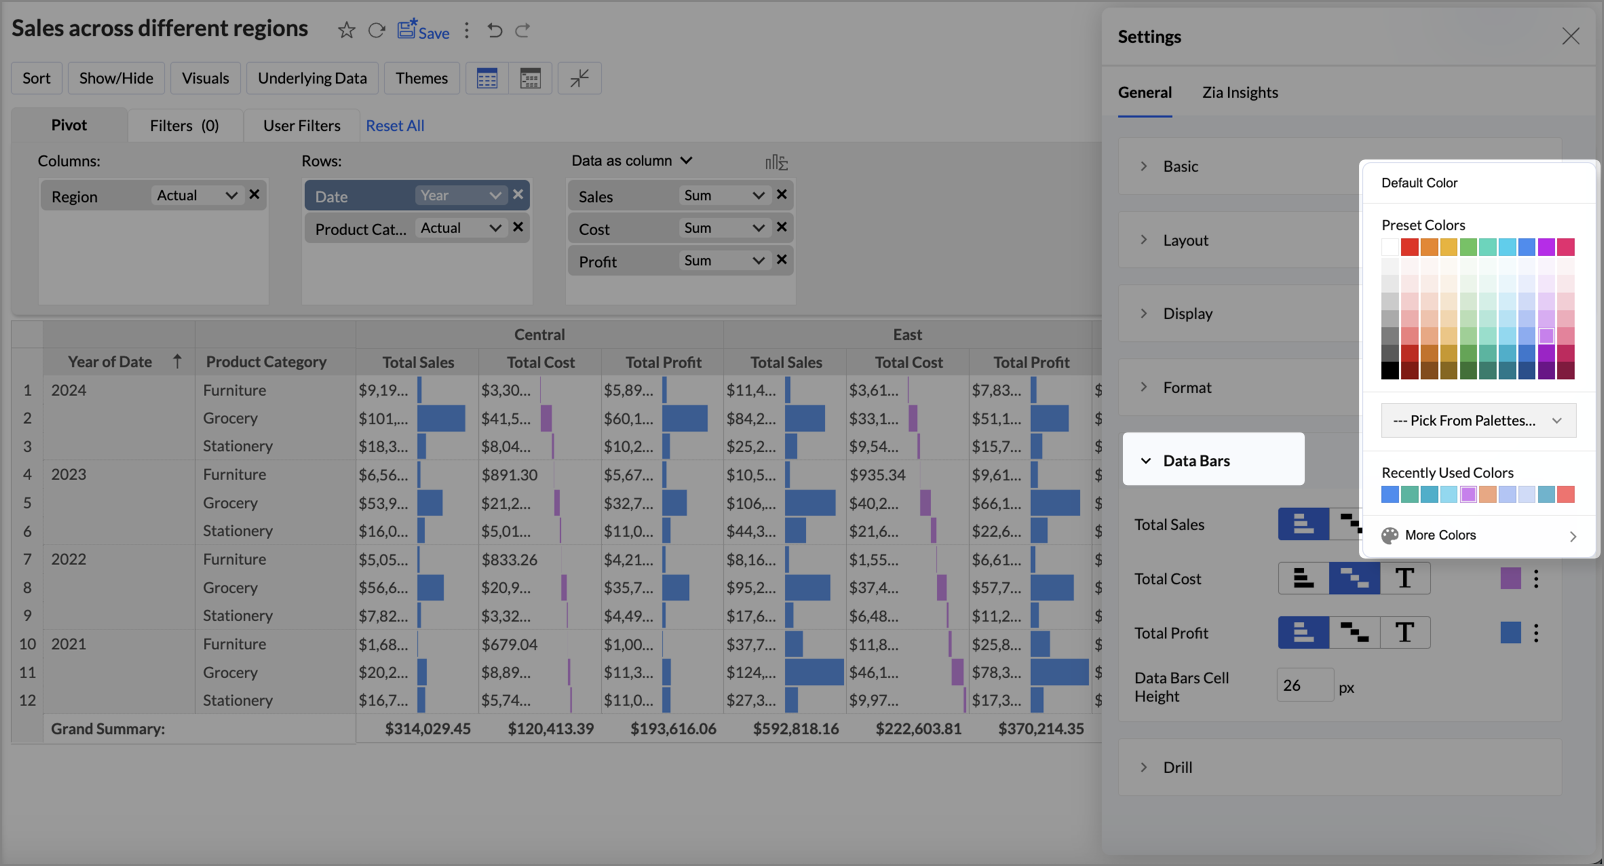Select left-aligned bar style for Total Cost

[x=1303, y=578]
